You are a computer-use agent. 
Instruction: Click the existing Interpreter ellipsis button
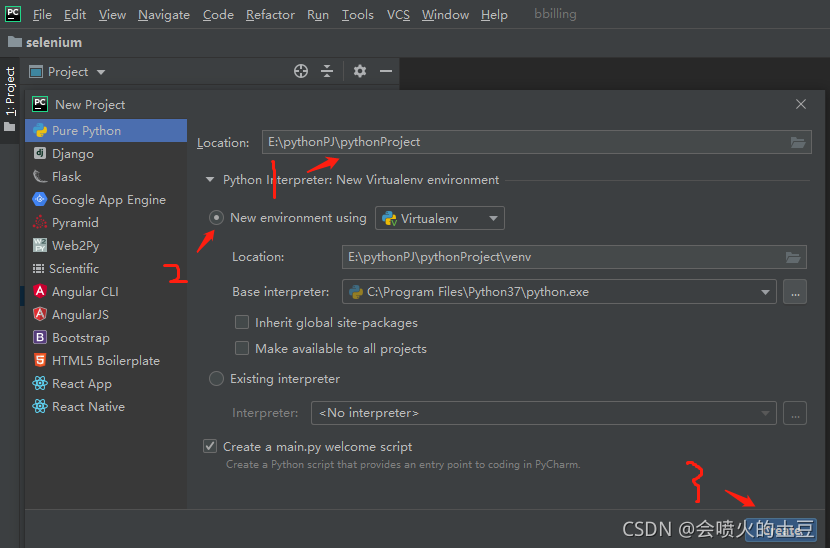coord(795,413)
